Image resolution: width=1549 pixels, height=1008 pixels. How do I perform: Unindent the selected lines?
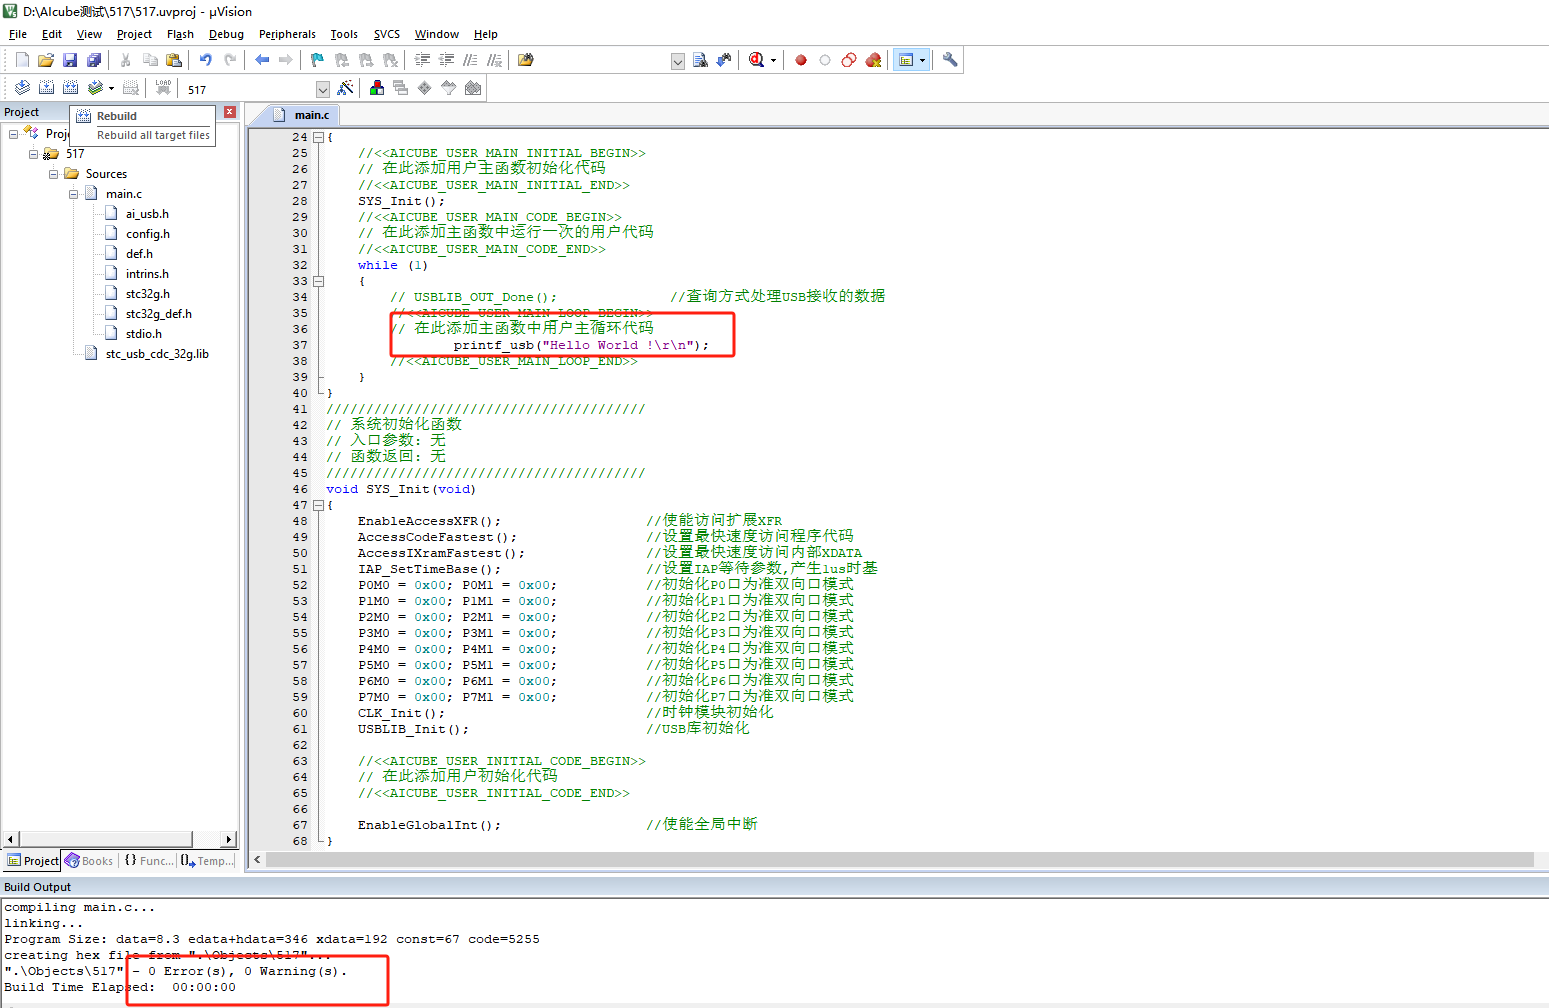446,60
